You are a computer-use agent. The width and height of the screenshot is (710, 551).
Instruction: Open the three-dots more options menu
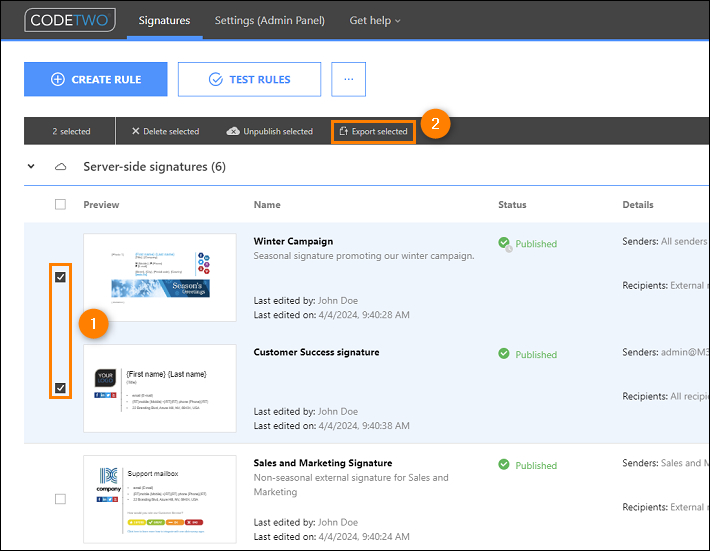click(x=348, y=79)
